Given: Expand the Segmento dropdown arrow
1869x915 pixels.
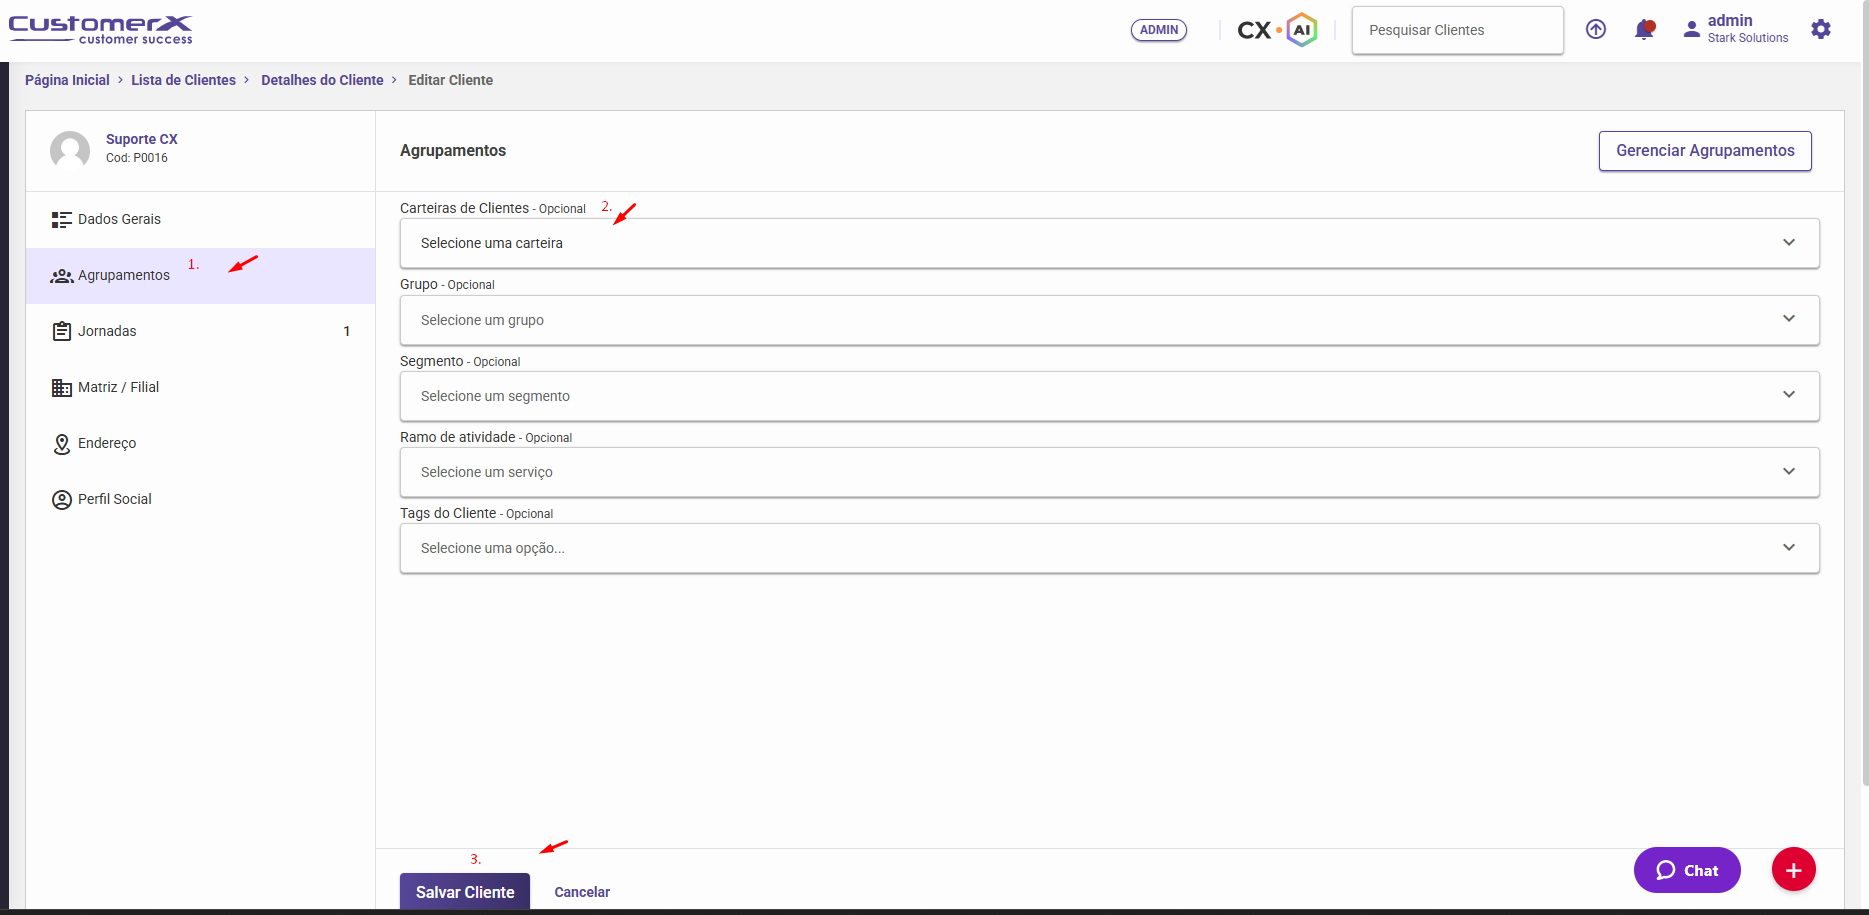Looking at the screenshot, I should [x=1789, y=395].
